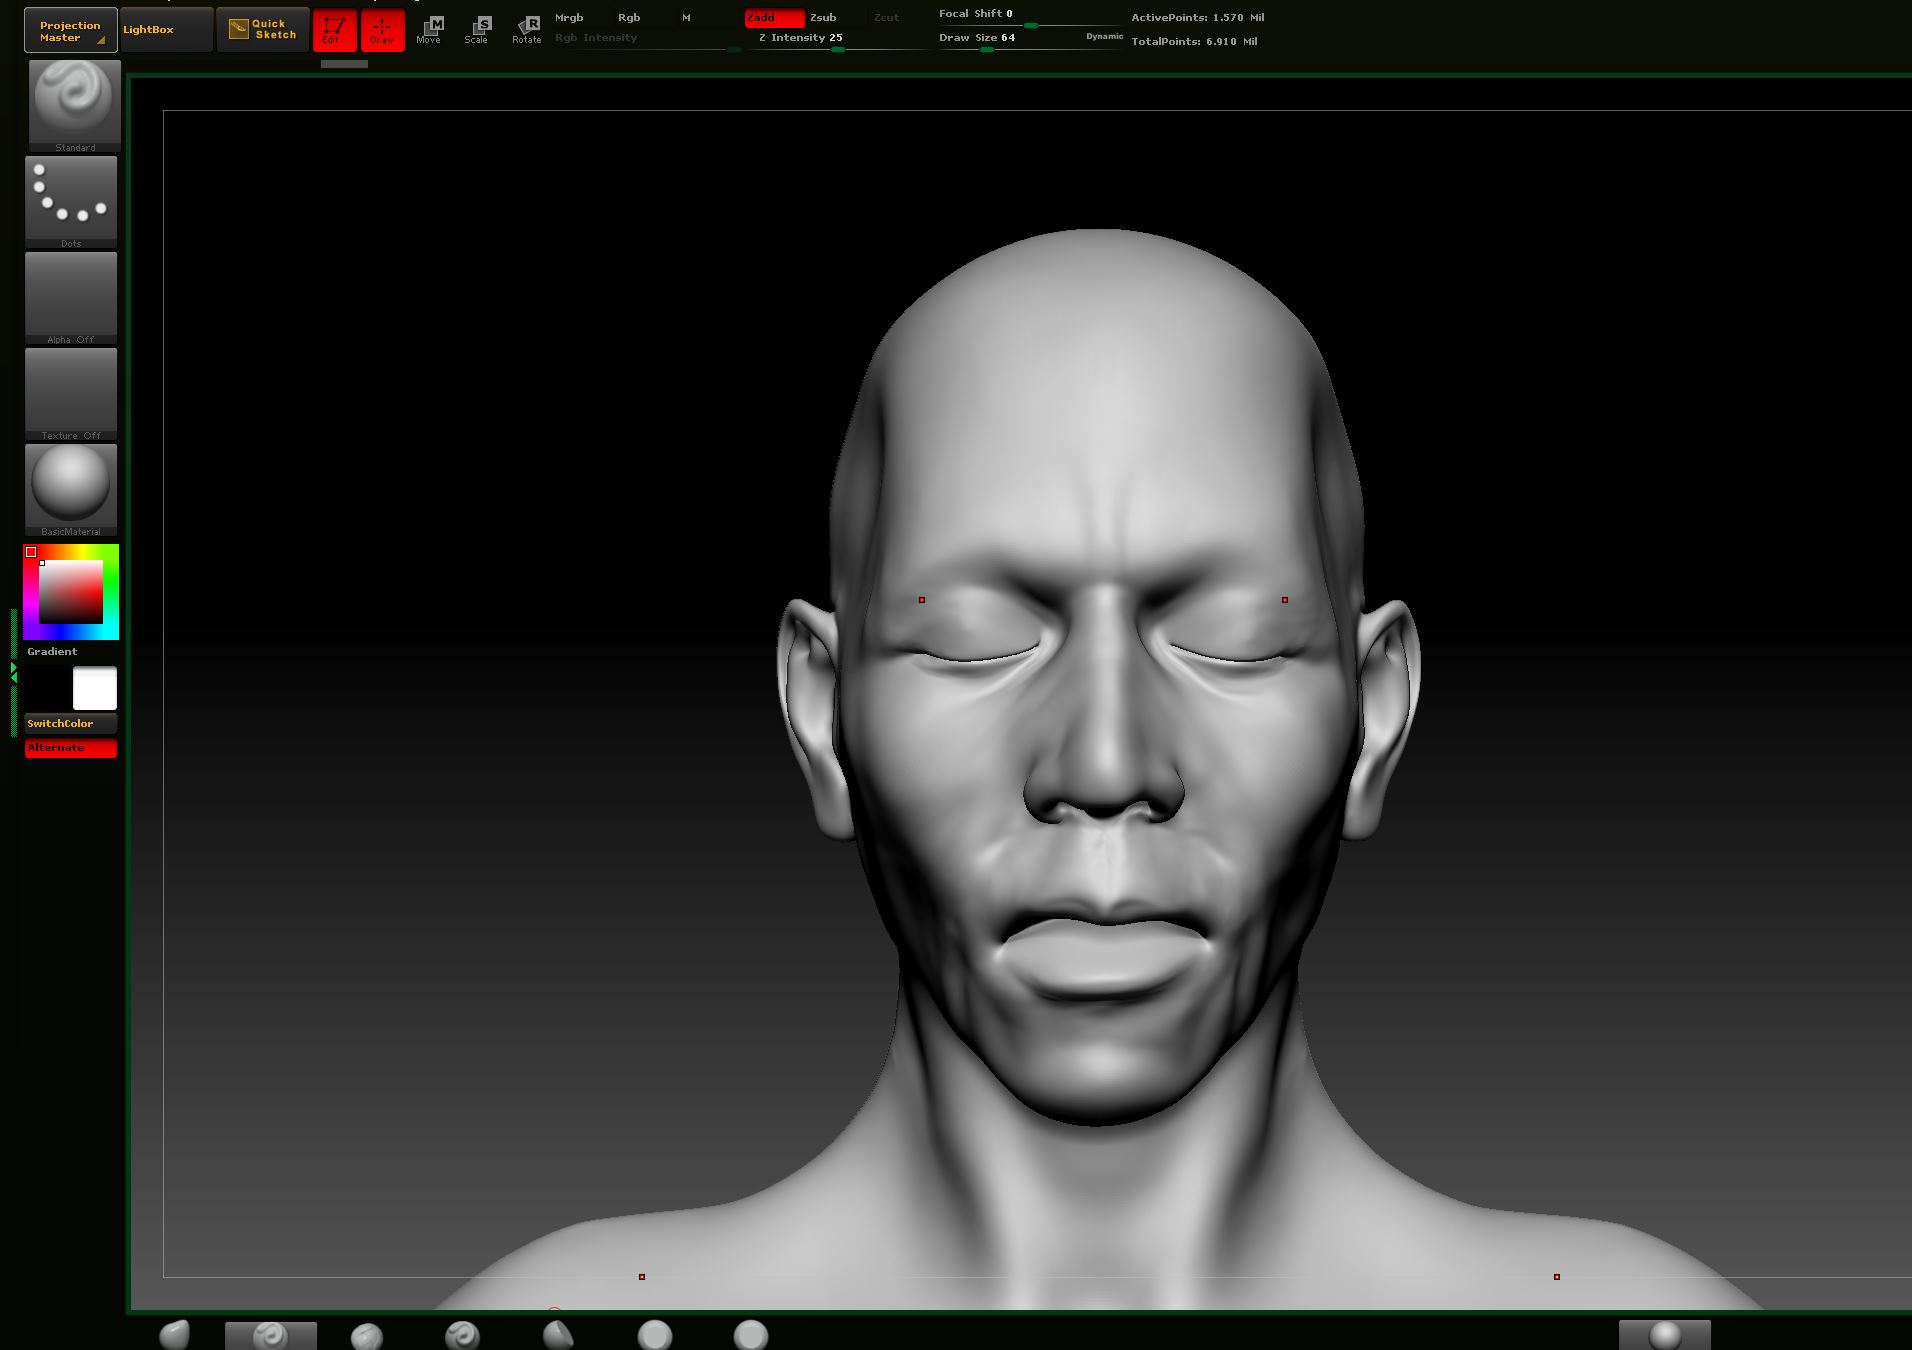The height and width of the screenshot is (1350, 1912).
Task: Toggle Zadd sculpting mode
Action: pyautogui.click(x=773, y=17)
